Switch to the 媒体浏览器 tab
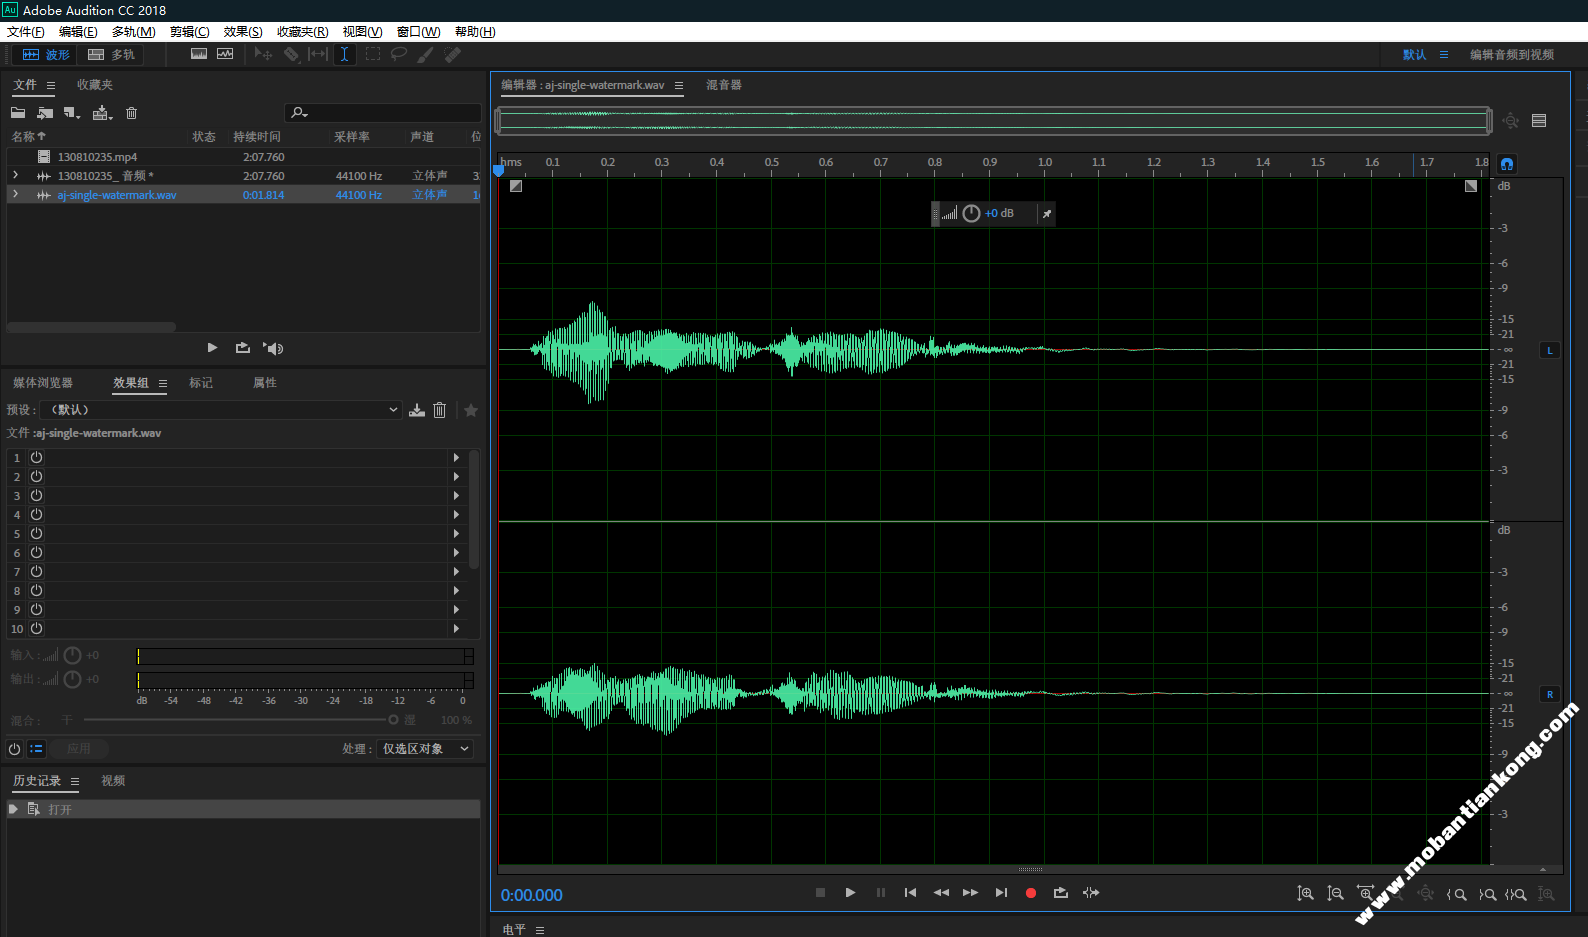Viewport: 1588px width, 937px height. [x=43, y=383]
